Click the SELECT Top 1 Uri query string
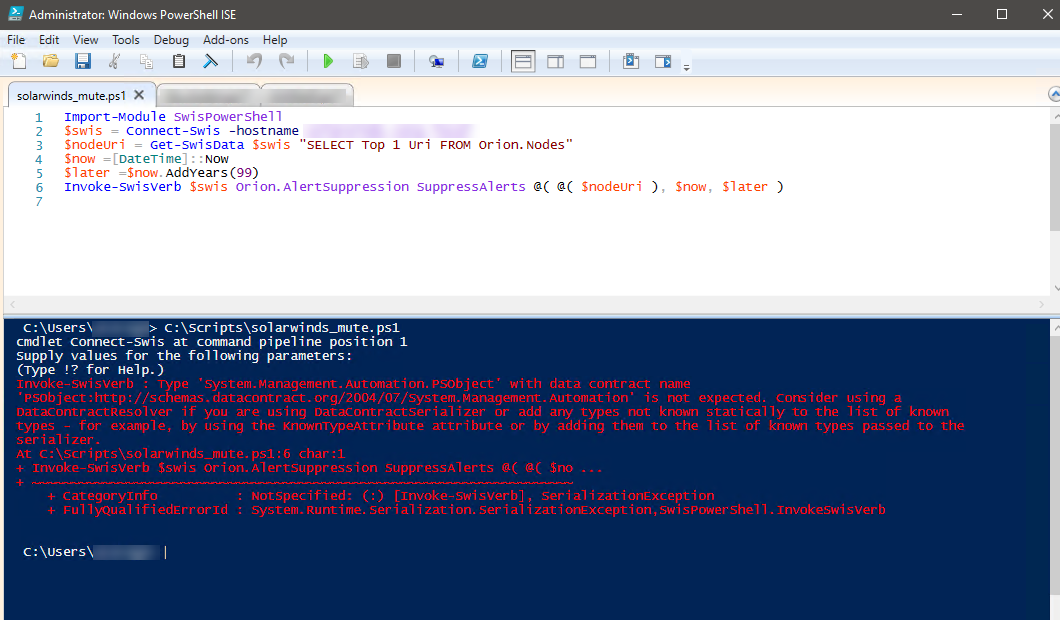 436,145
